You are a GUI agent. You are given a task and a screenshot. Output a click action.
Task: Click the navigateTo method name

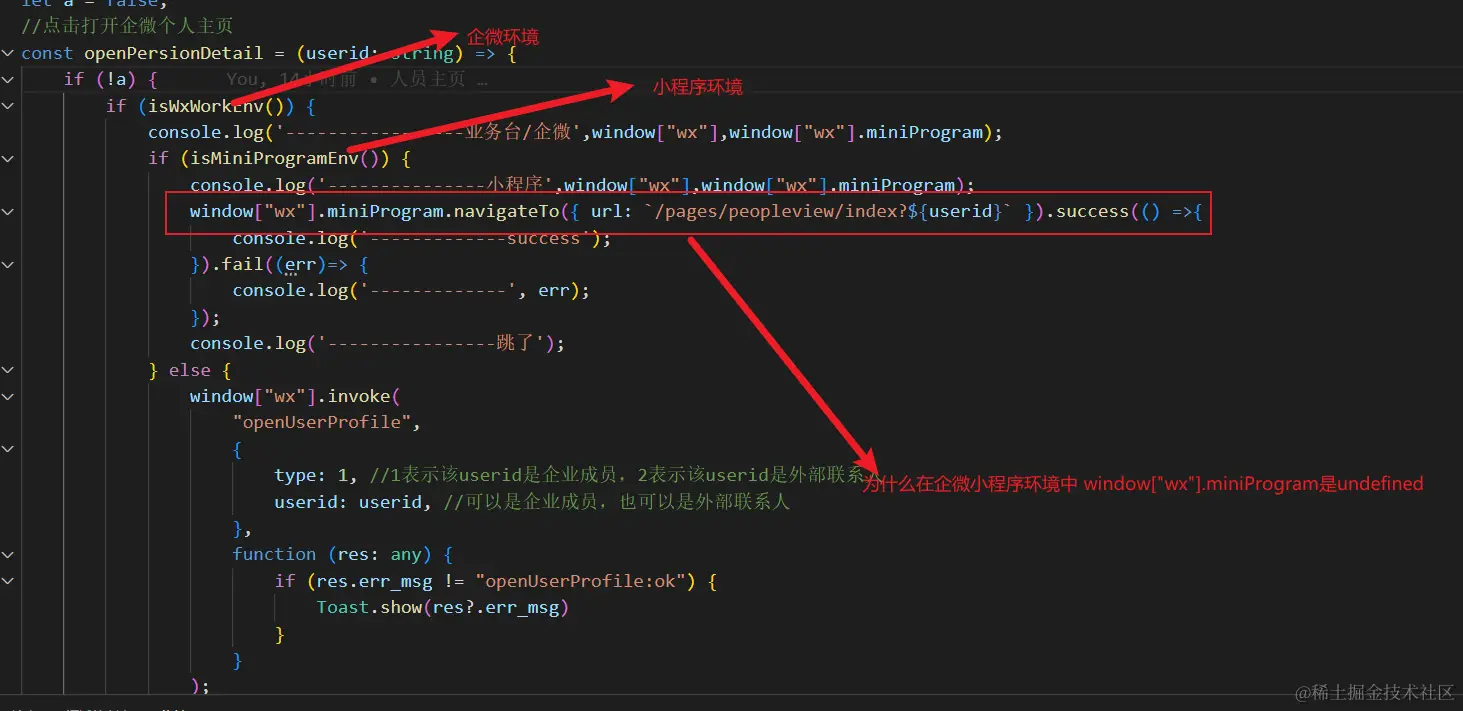point(507,211)
